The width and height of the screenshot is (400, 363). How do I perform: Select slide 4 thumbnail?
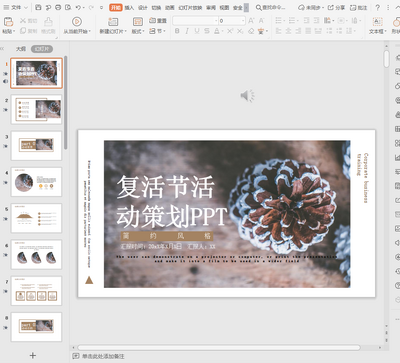point(36,182)
